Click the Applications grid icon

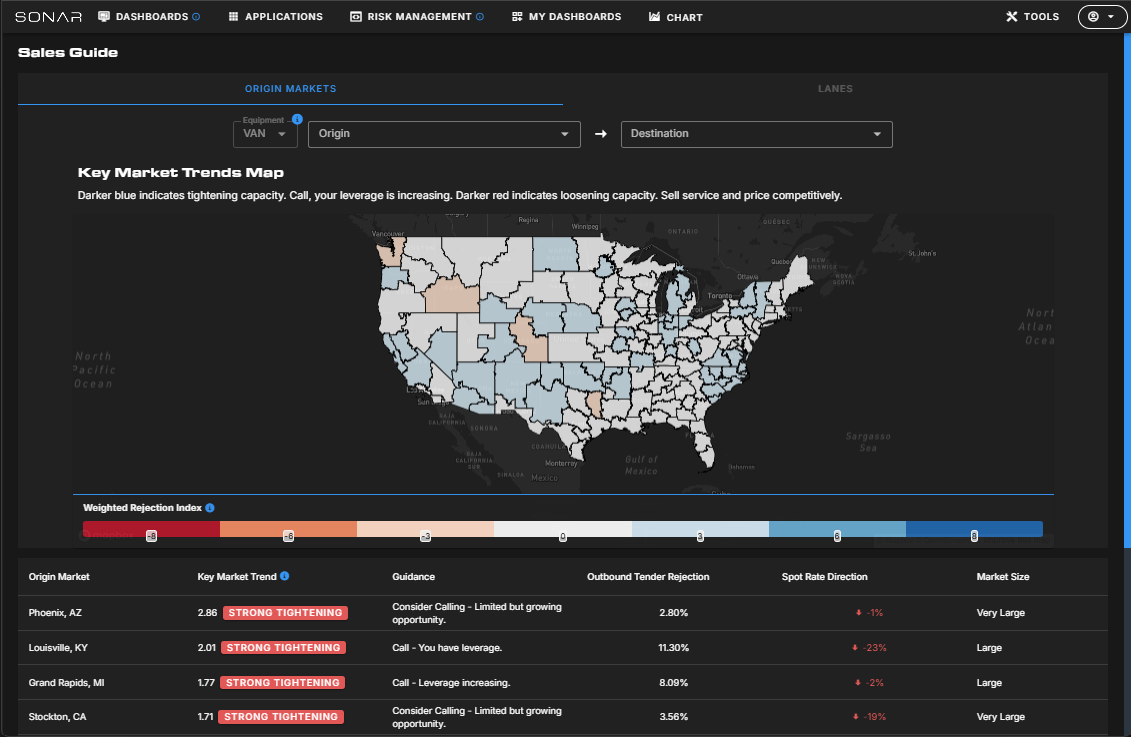pyautogui.click(x=233, y=17)
